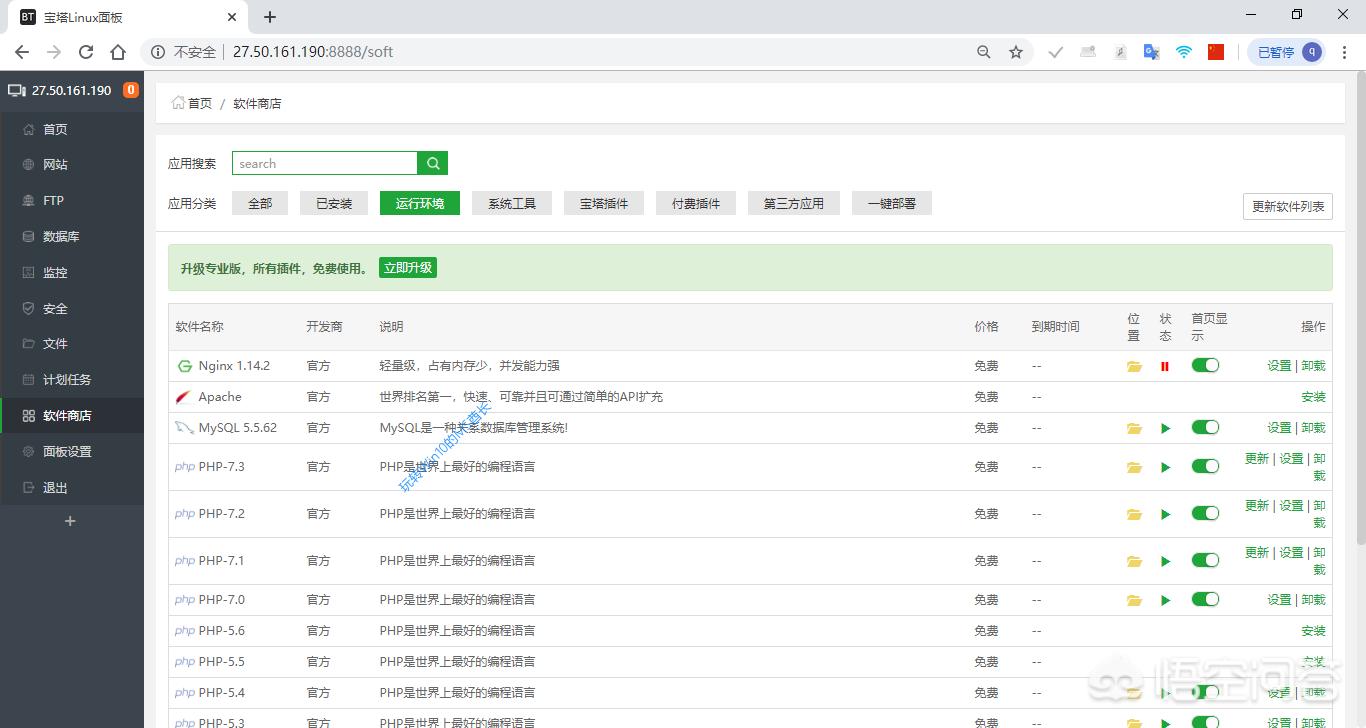This screenshot has width=1366, height=728.
Task: Click 安装 link for PHP-5.6
Action: click(x=1313, y=631)
